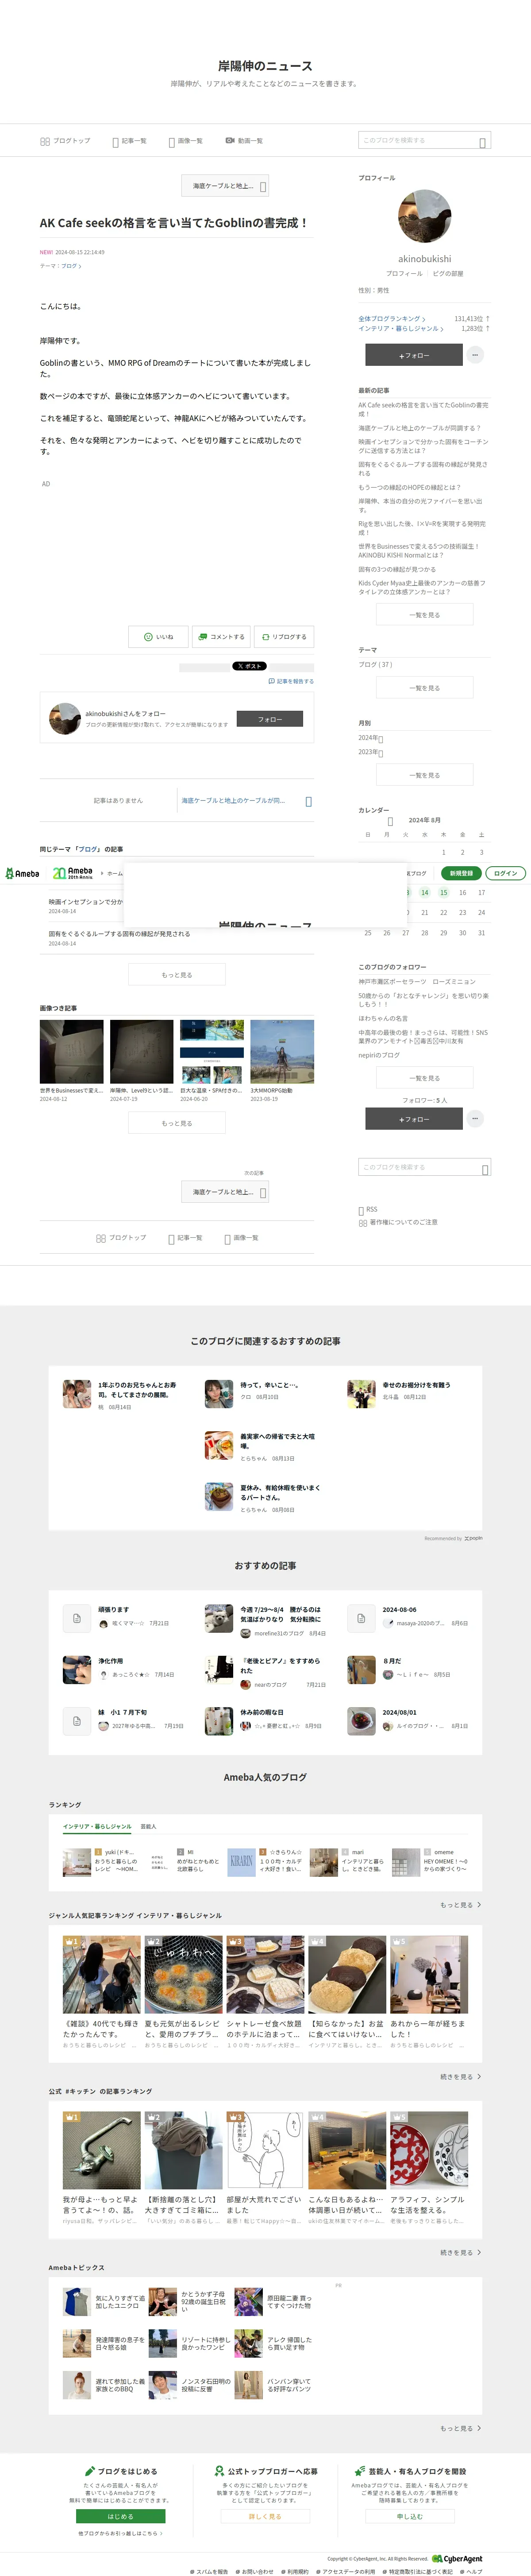Click the green はじめる button
The image size is (531, 2576).
(x=121, y=2517)
